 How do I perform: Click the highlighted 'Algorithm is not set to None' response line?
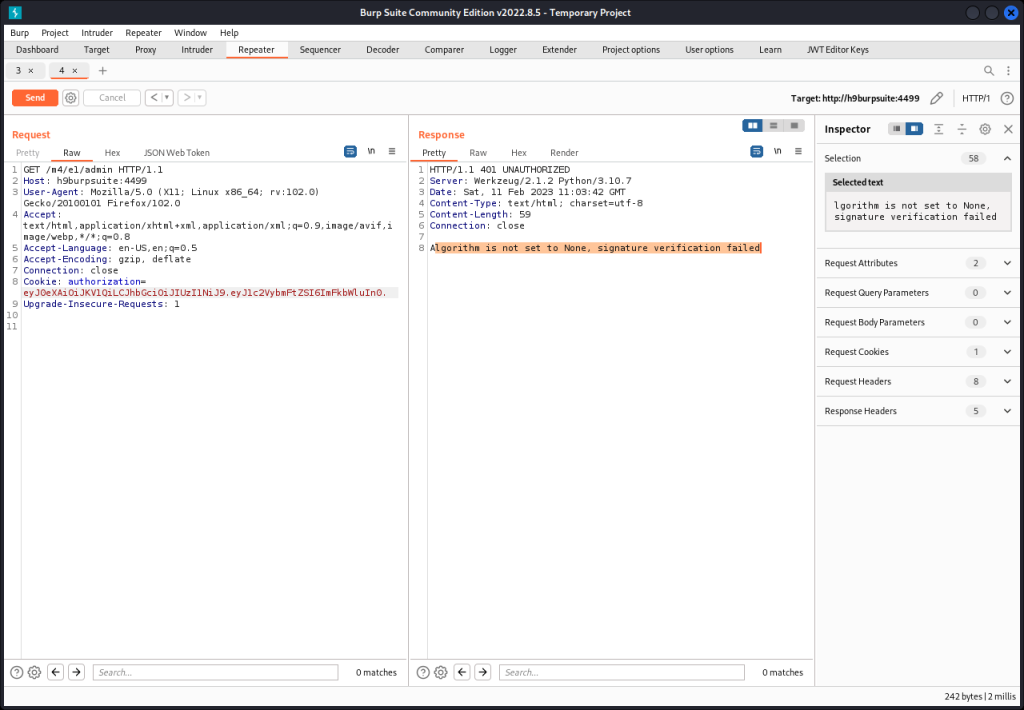click(x=595, y=248)
